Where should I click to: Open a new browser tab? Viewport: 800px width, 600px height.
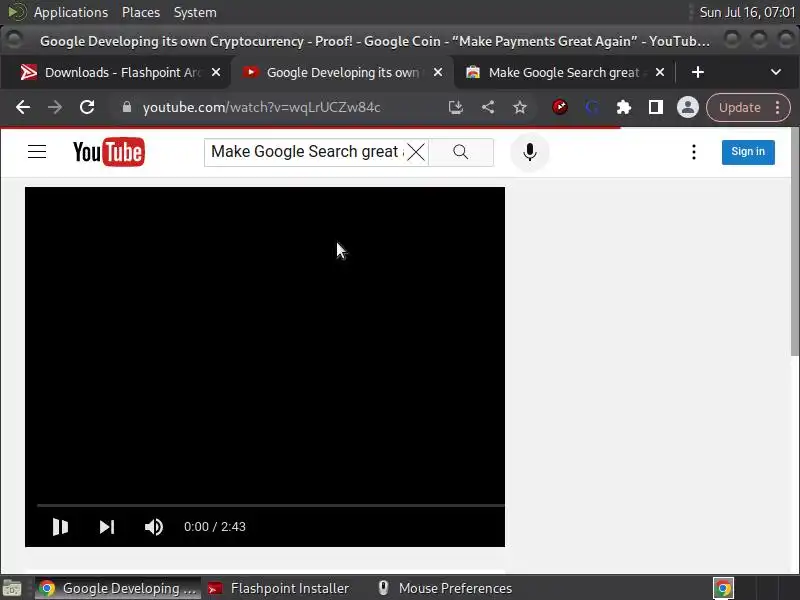tap(697, 72)
